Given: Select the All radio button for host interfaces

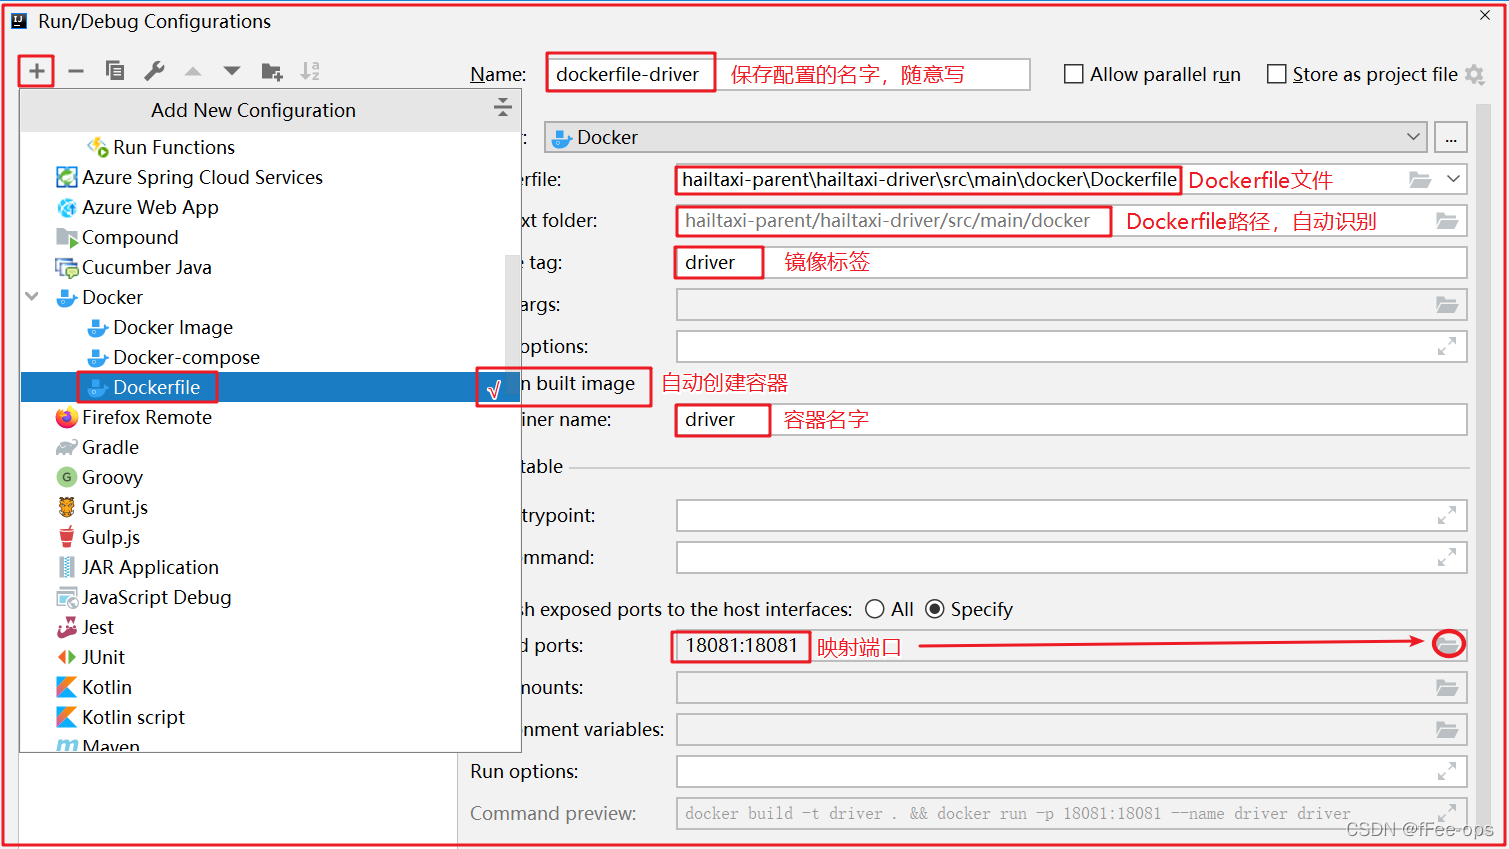Looking at the screenshot, I should [875, 609].
